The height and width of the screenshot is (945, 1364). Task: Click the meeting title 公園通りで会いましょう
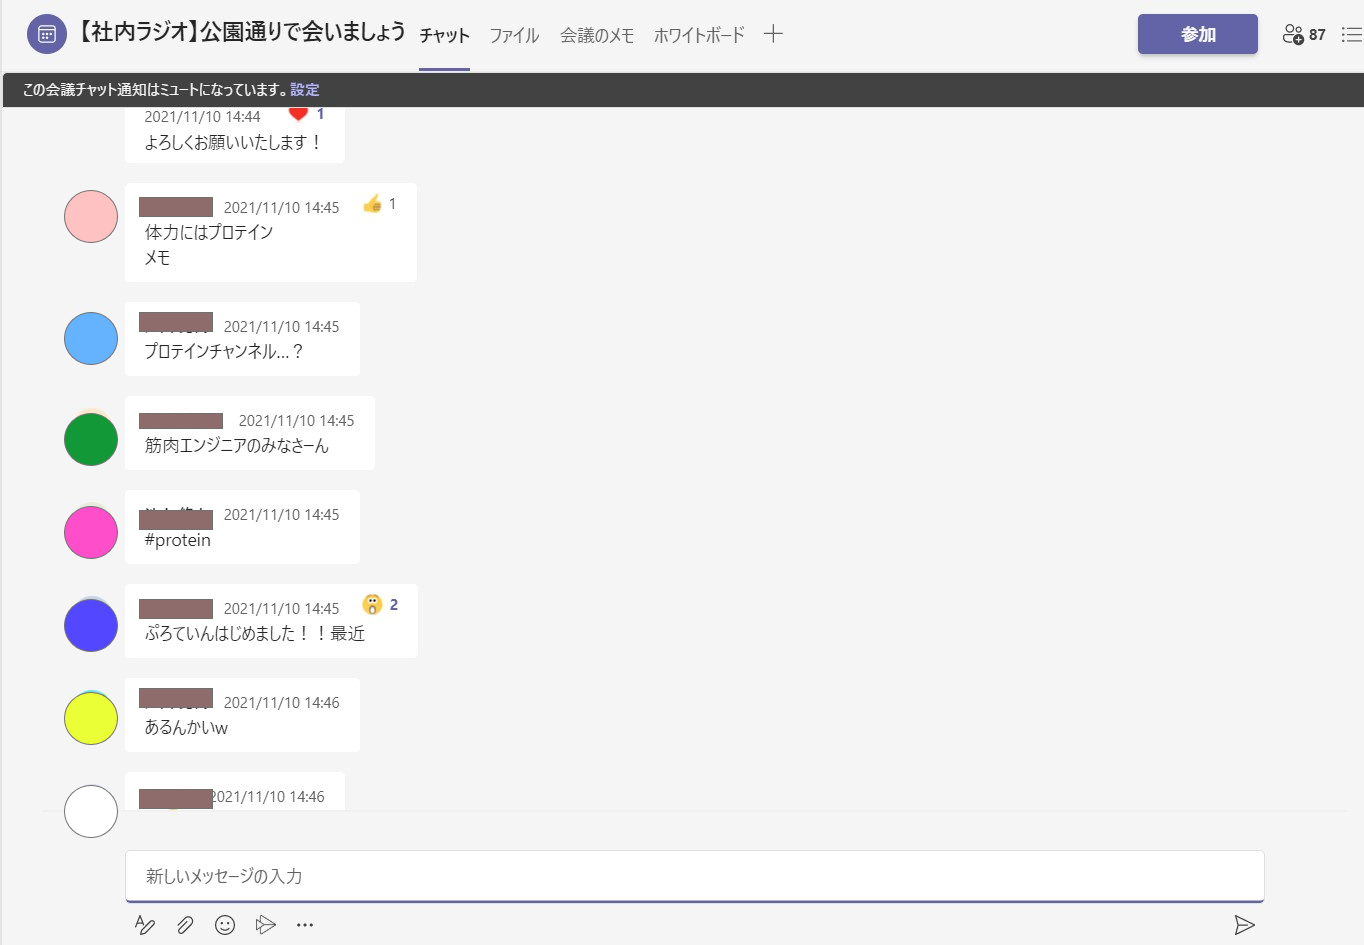click(303, 32)
